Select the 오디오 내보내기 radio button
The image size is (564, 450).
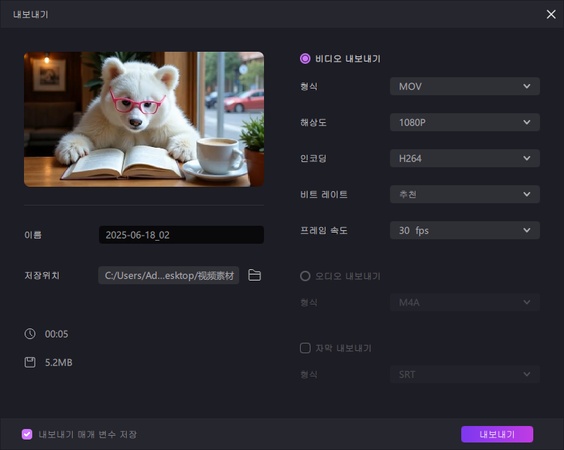(305, 276)
